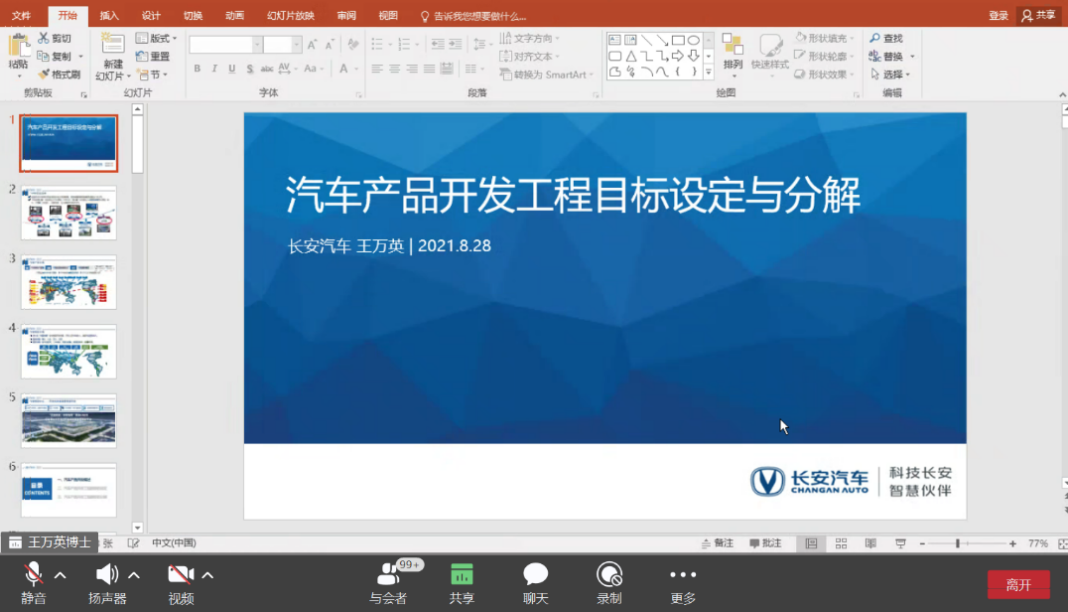Viewport: 1068px width, 612px height.
Task: Open the layout (版式) dropdown in the ribbon
Action: coord(162,39)
